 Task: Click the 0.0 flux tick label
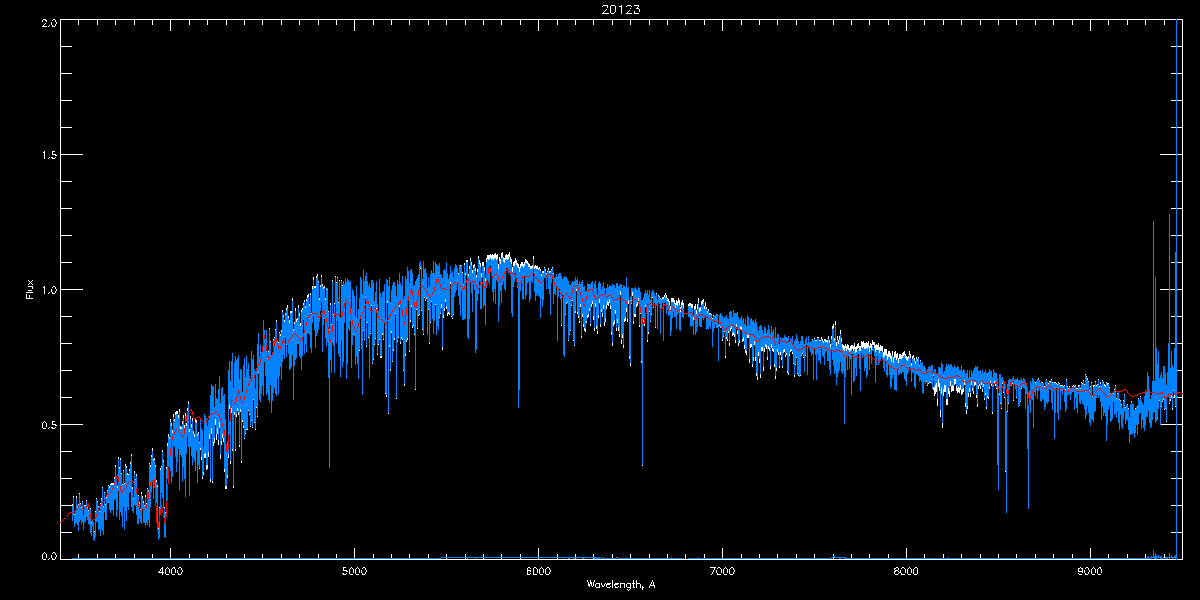[48, 556]
